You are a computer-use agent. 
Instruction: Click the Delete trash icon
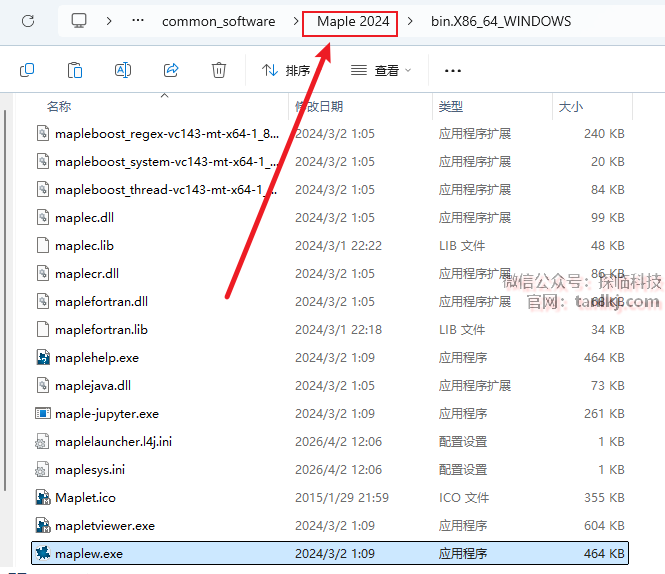(219, 70)
